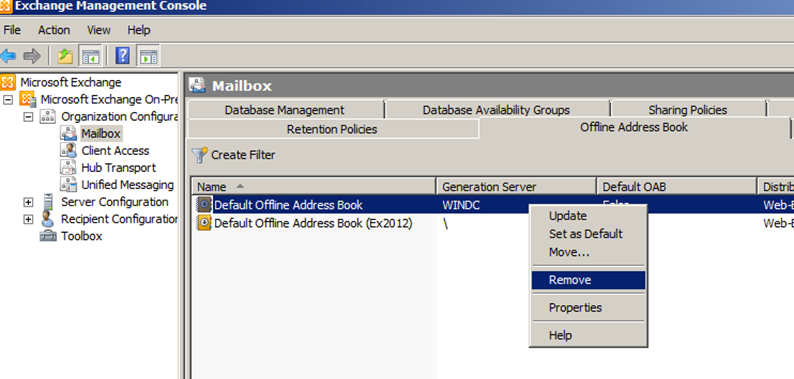Click the Microsoft Exchange On-Premises node icon

tap(28, 99)
